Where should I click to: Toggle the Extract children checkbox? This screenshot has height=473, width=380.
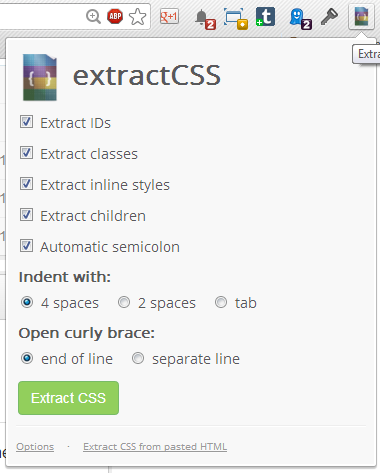pos(26,215)
